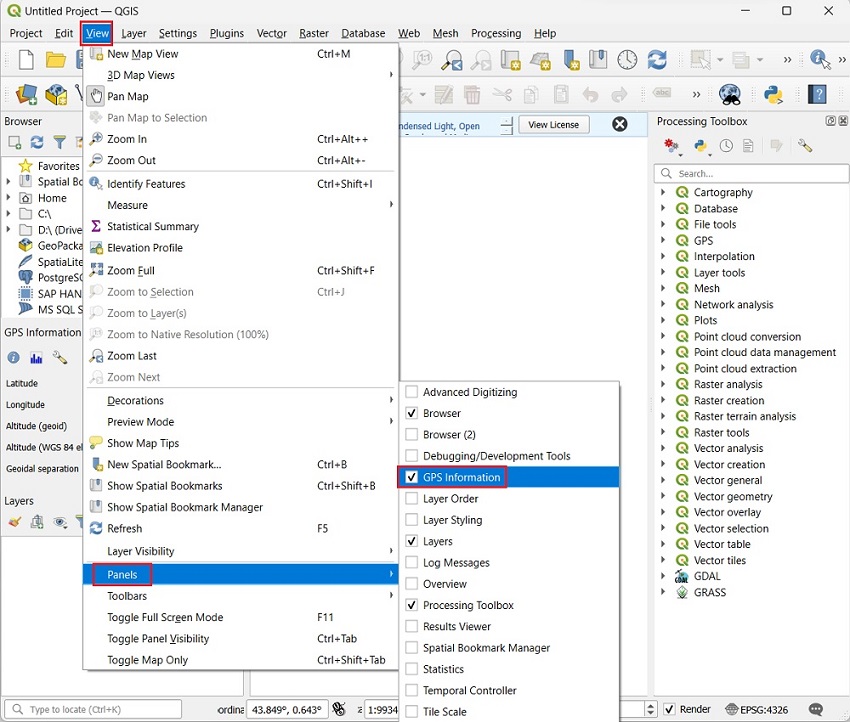
Task: Expand the Cartography group in Processing Toolbox
Action: pyautogui.click(x=663, y=193)
